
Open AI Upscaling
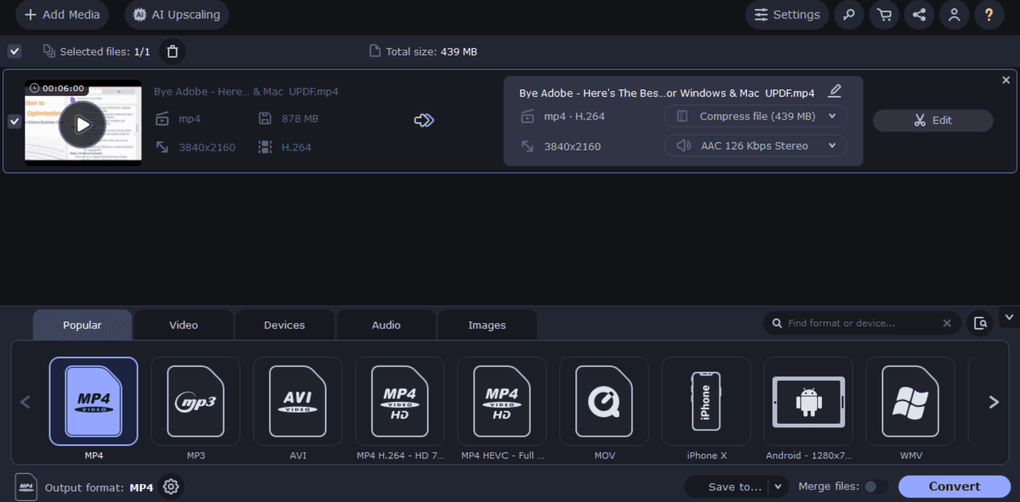coord(177,14)
